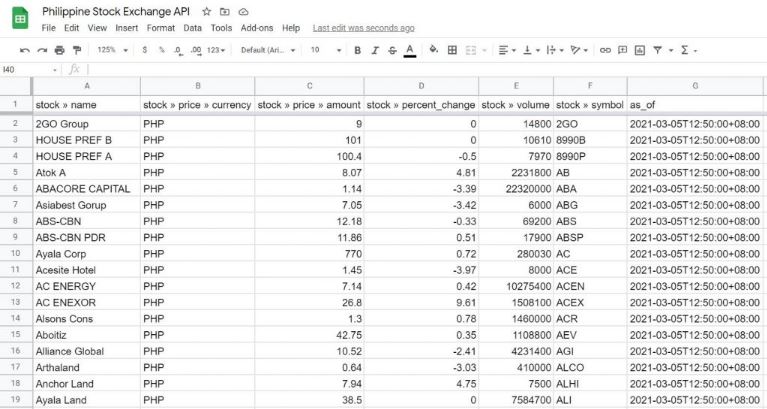
Task: Open the File menu
Action: click(48, 28)
